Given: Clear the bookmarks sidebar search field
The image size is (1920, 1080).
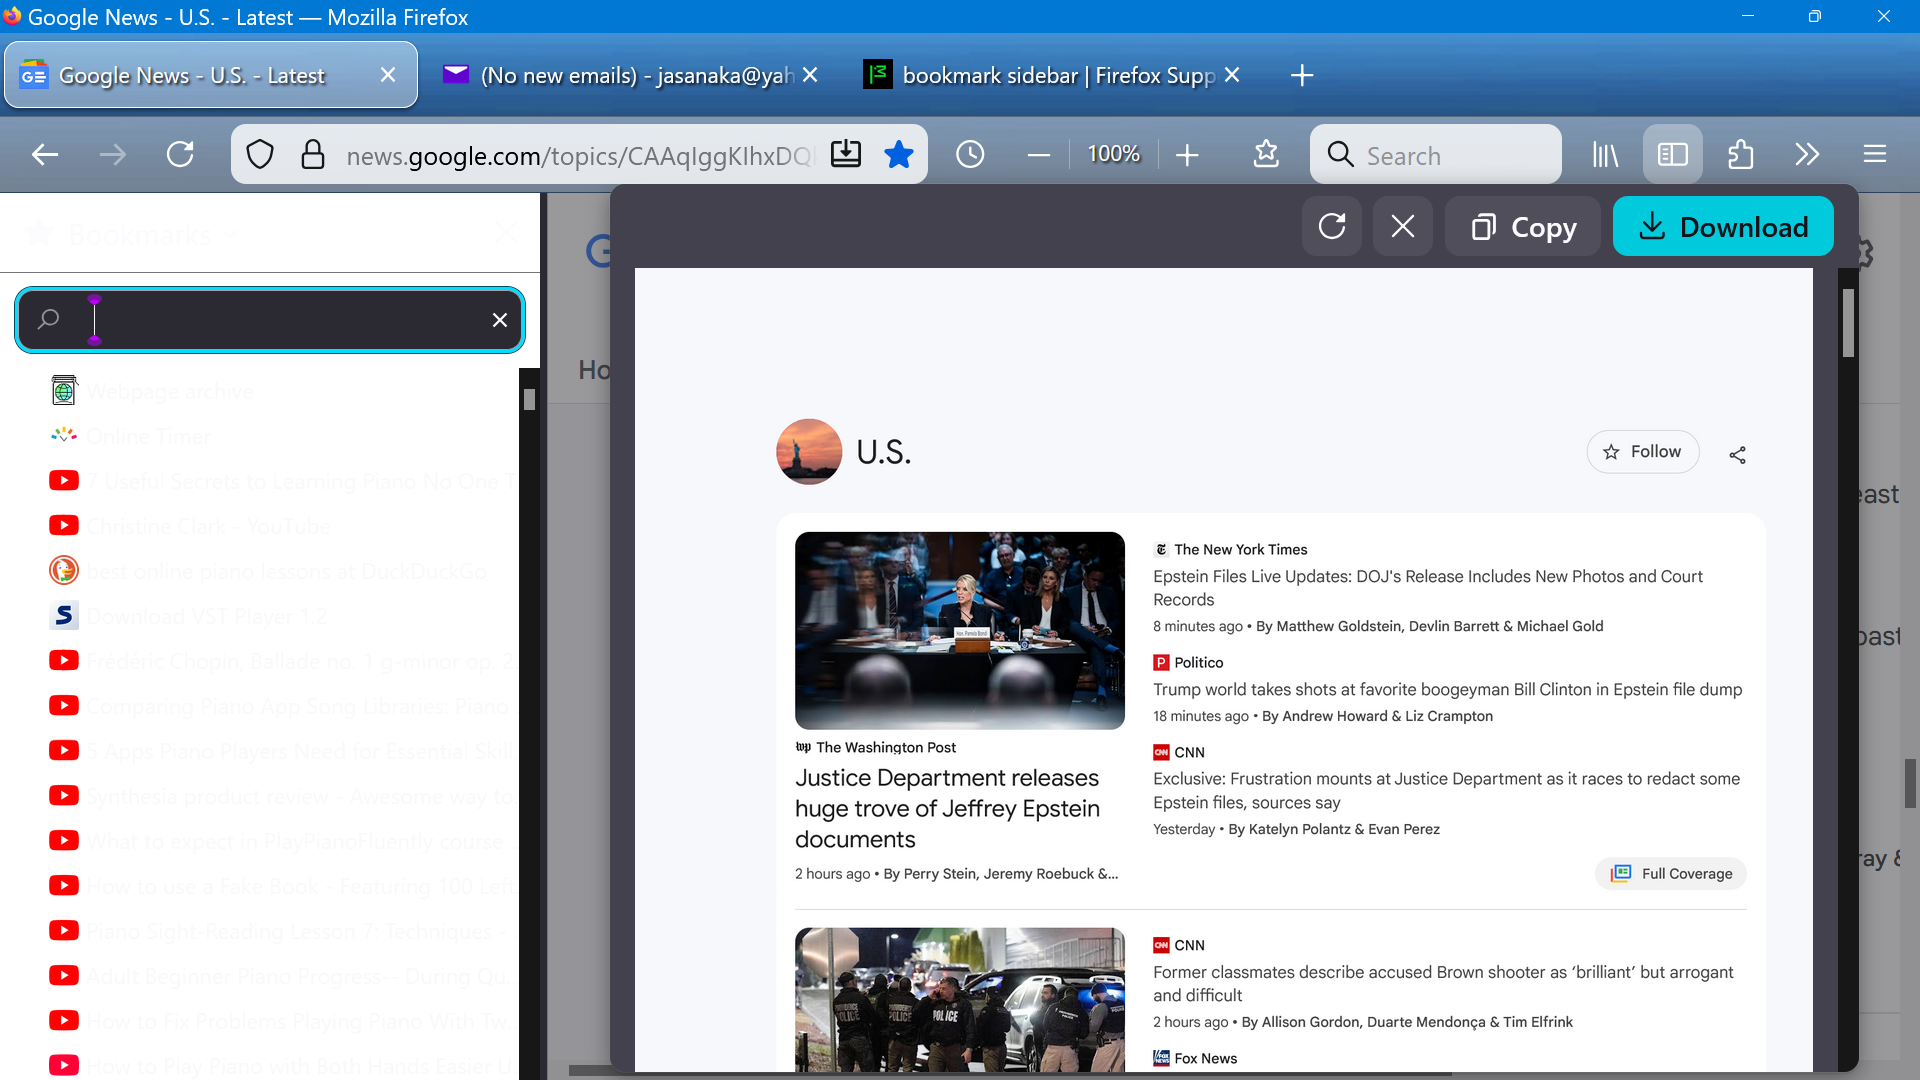Looking at the screenshot, I should pyautogui.click(x=499, y=320).
